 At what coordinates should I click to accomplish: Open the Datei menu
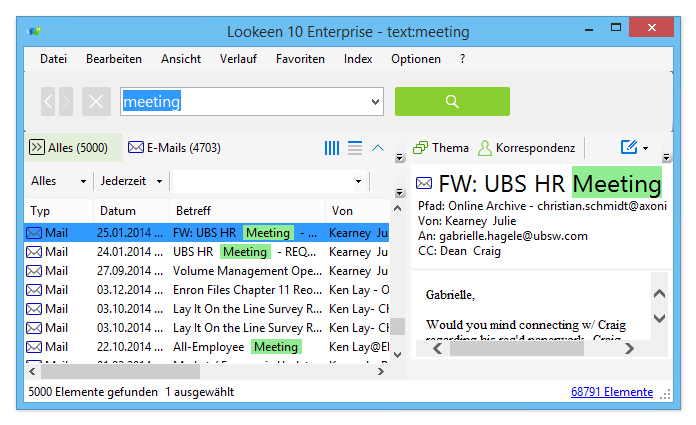(53, 59)
